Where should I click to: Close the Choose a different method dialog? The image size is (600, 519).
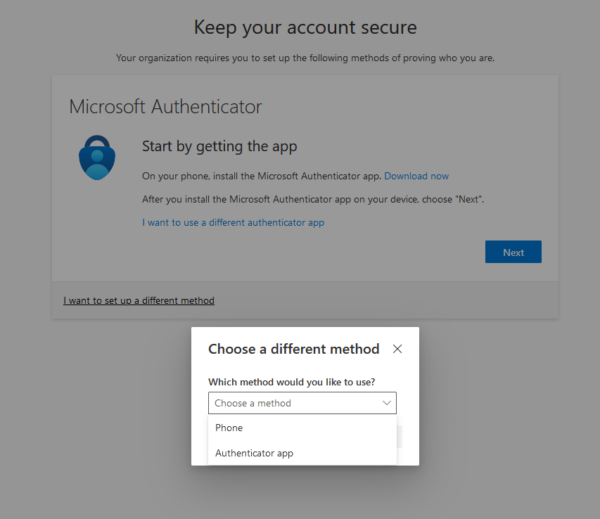click(397, 349)
